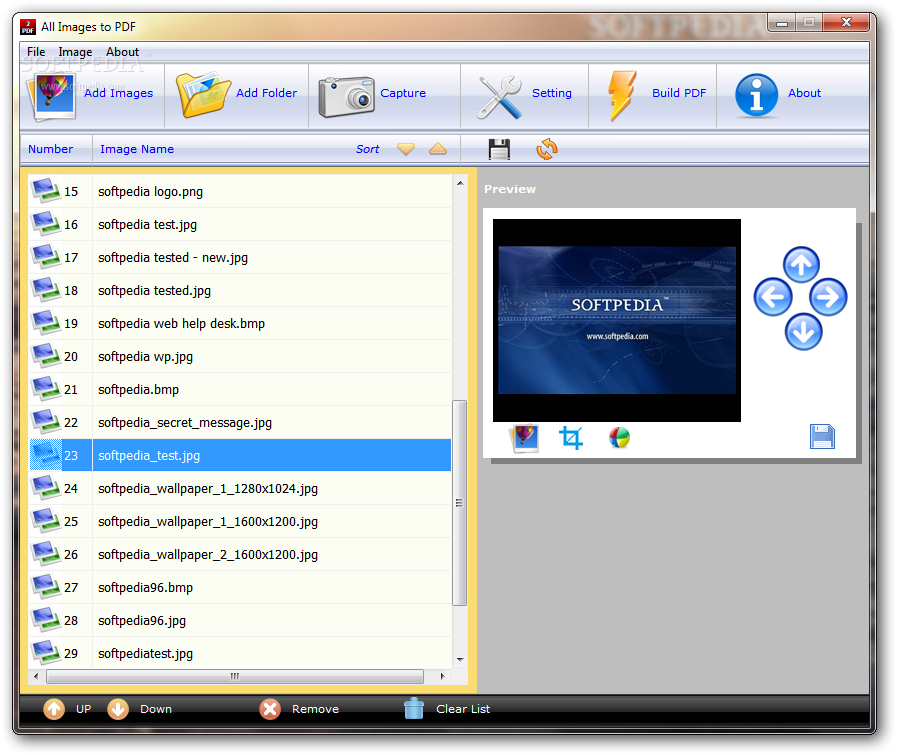Select softpedia96.bmp row 27
The height and width of the screenshot is (755, 897).
click(x=240, y=587)
